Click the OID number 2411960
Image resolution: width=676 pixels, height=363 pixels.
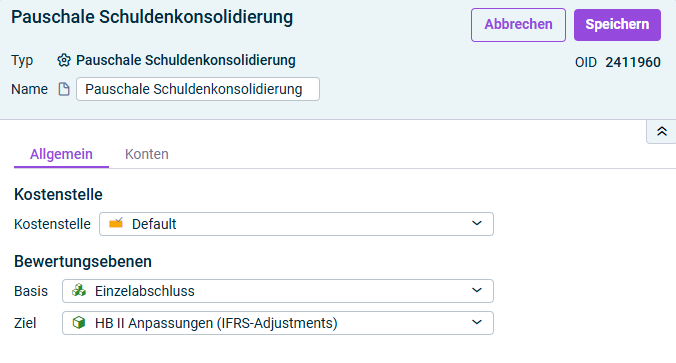(x=633, y=63)
